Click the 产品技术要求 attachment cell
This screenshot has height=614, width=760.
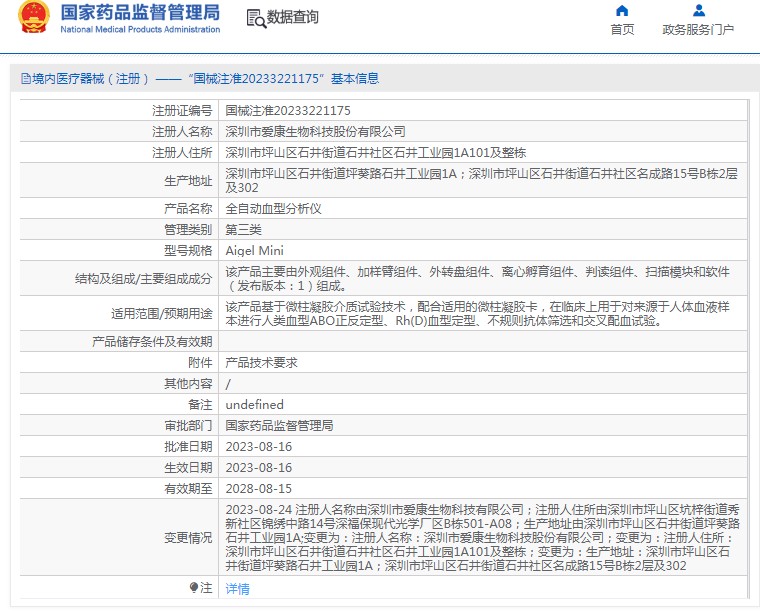point(261,363)
